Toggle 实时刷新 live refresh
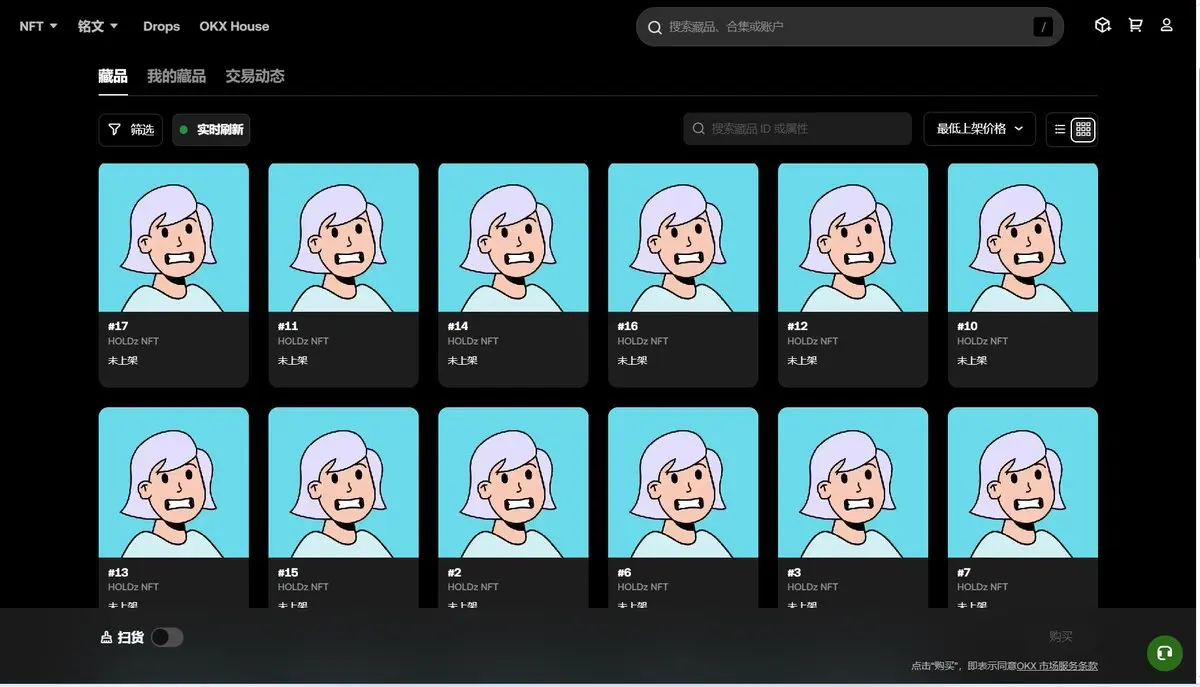Image resolution: width=1200 pixels, height=687 pixels. coord(211,129)
